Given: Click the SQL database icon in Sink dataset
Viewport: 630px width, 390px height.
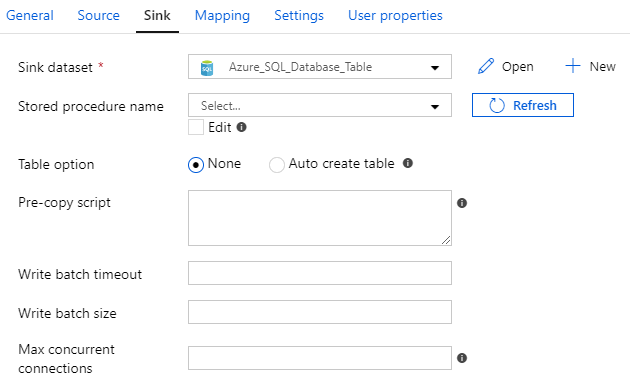Looking at the screenshot, I should click(207, 68).
